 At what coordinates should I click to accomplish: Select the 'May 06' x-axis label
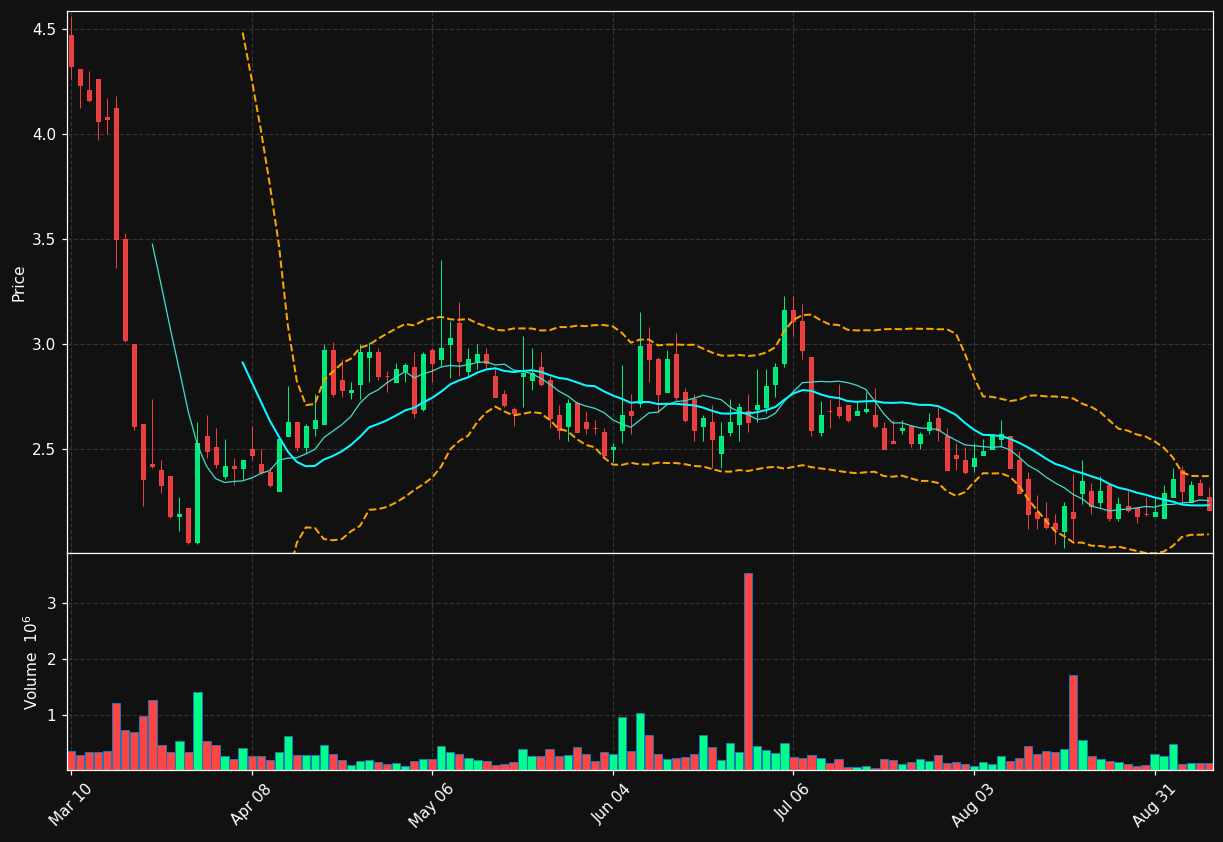point(431,804)
